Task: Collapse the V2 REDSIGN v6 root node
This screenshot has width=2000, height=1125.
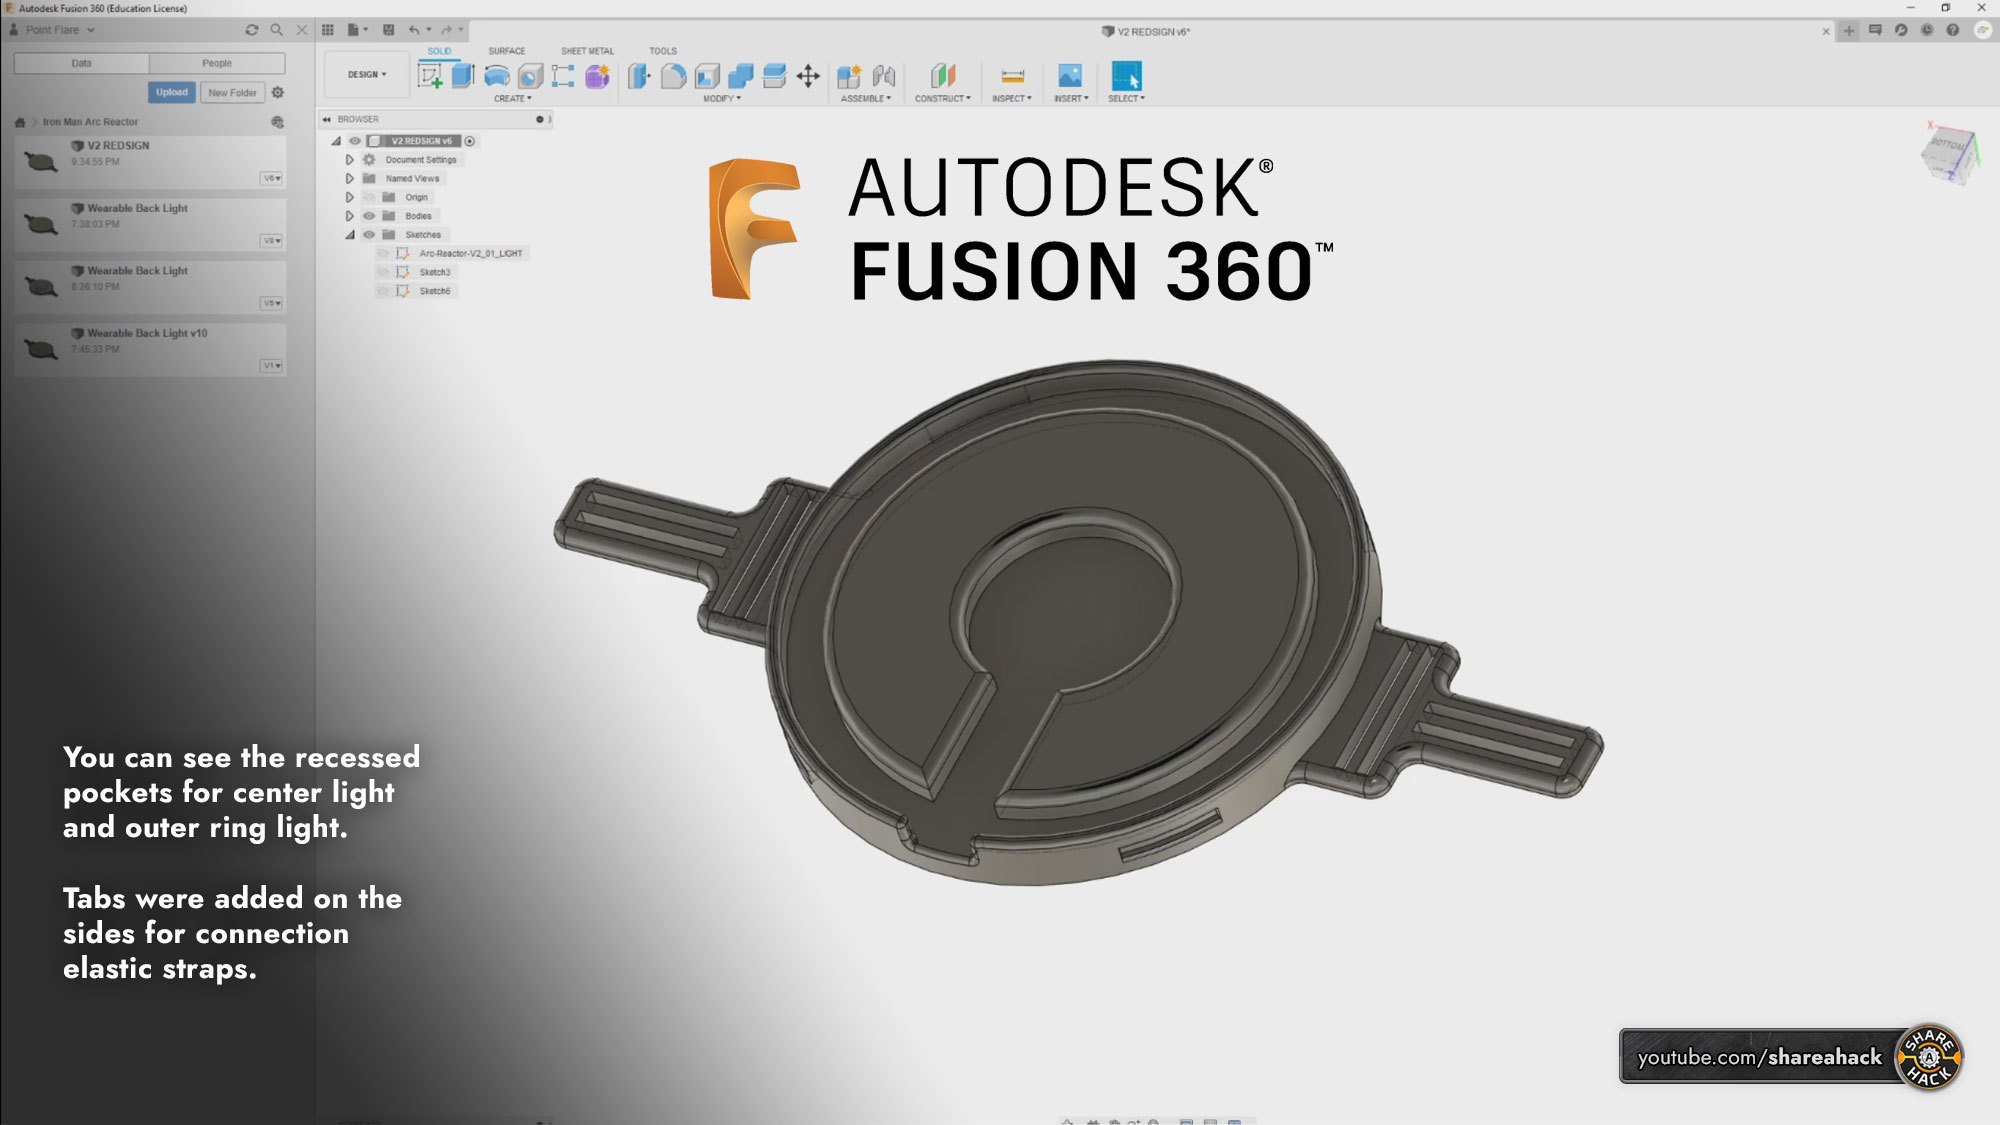Action: 336,141
